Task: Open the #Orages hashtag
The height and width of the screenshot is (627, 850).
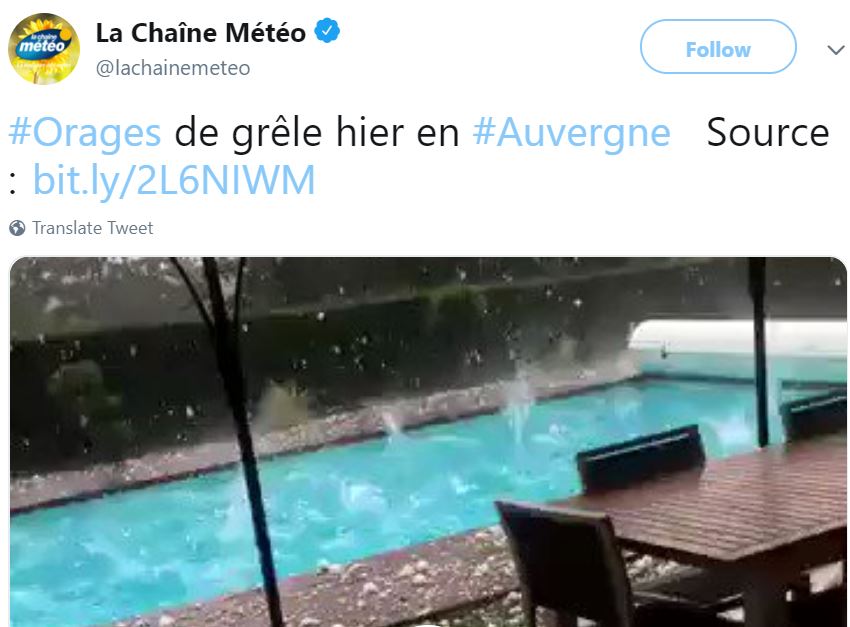Action: [x=85, y=133]
